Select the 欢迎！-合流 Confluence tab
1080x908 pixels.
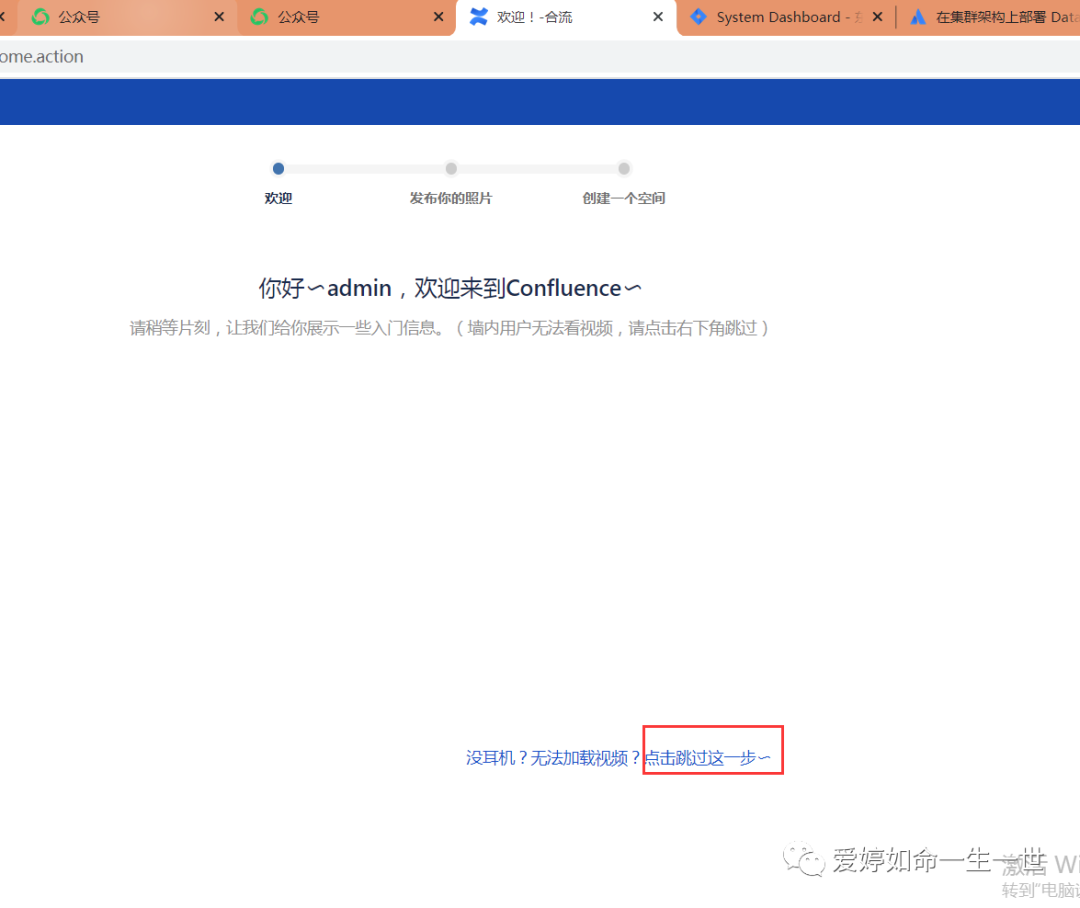tap(566, 17)
